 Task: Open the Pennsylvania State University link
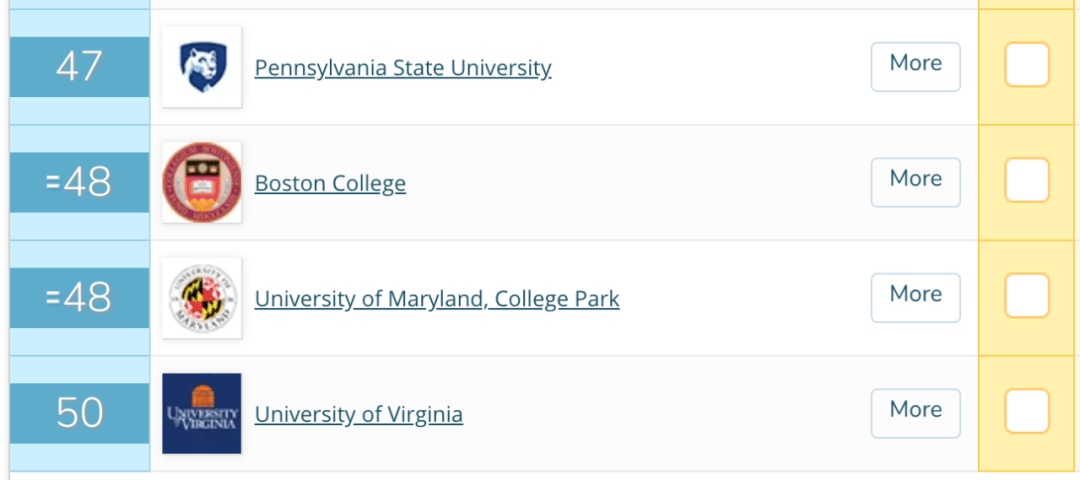click(x=402, y=68)
